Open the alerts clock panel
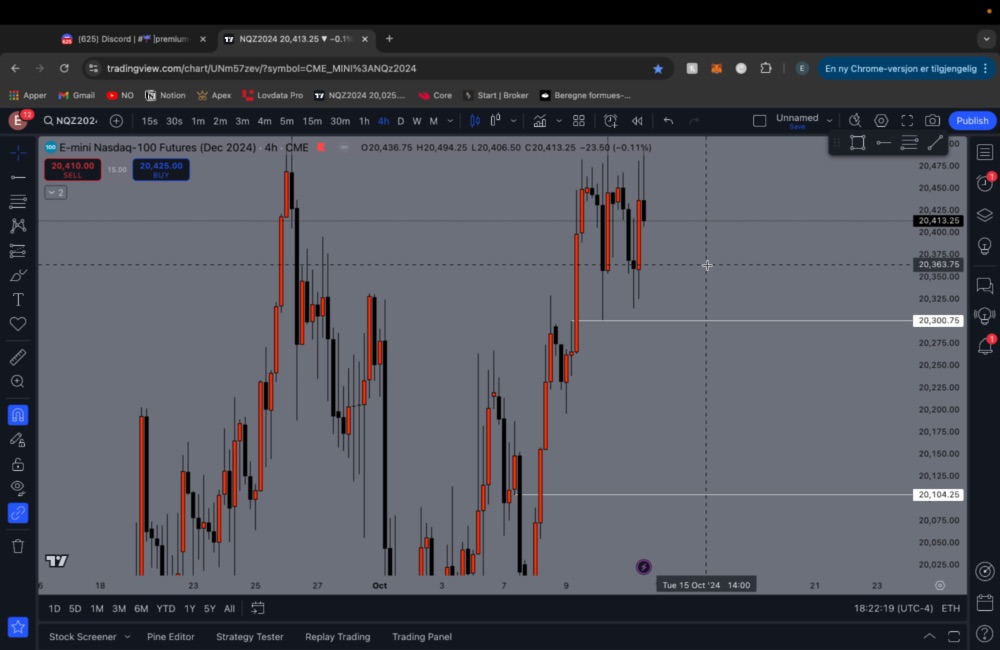The width and height of the screenshot is (1000, 650). click(985, 183)
